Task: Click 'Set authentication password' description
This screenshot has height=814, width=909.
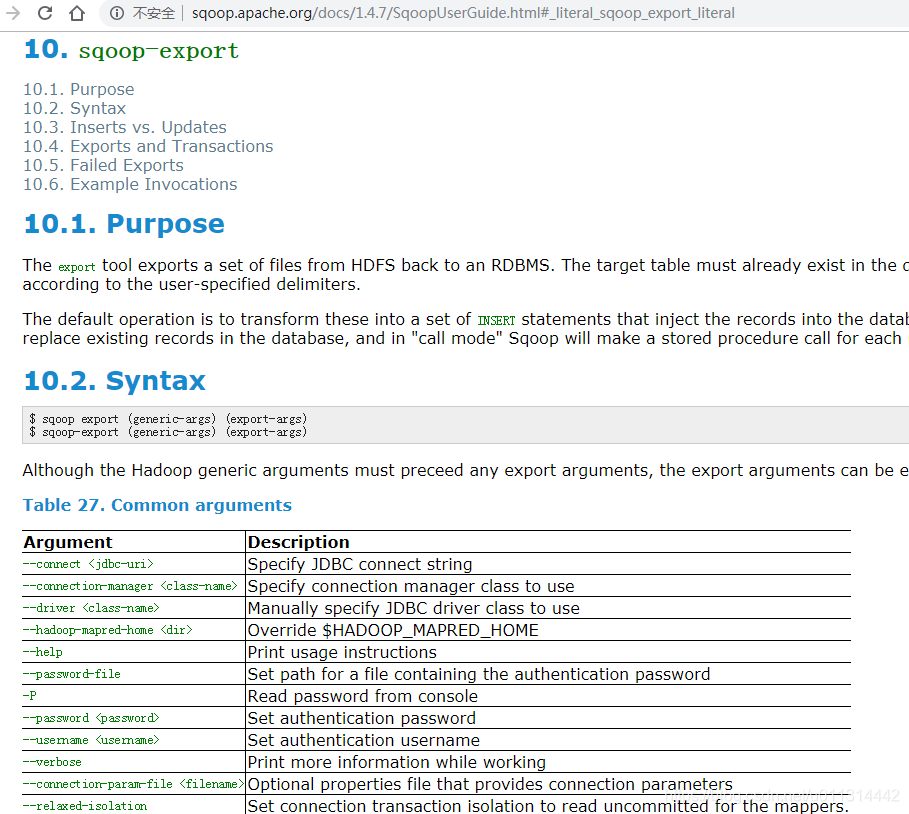Action: point(362,718)
